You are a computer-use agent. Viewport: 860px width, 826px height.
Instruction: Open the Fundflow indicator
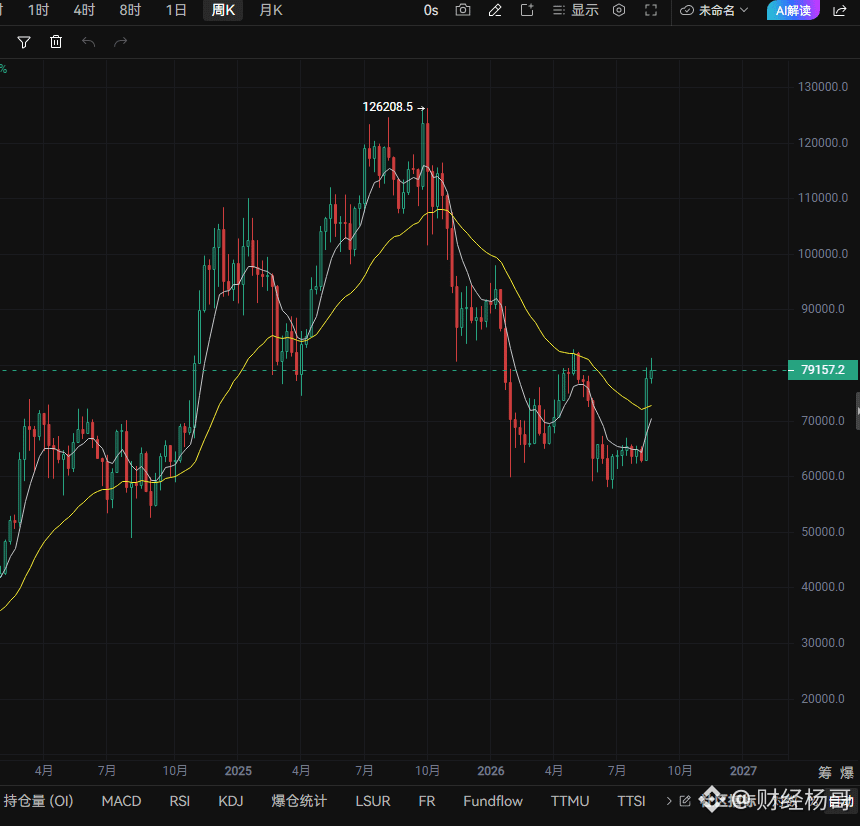[x=493, y=801]
